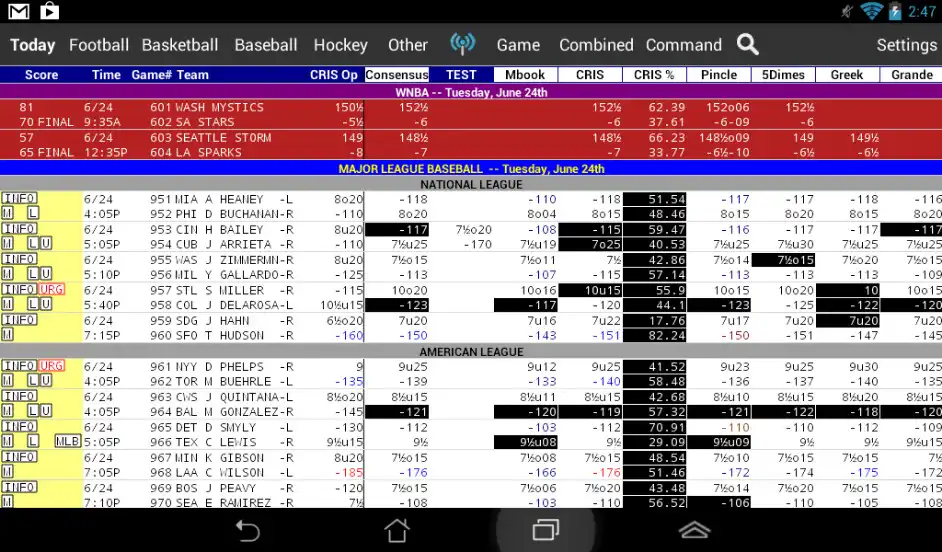The height and width of the screenshot is (552, 942).
Task: Switch to the Football tab
Action: pos(98,45)
